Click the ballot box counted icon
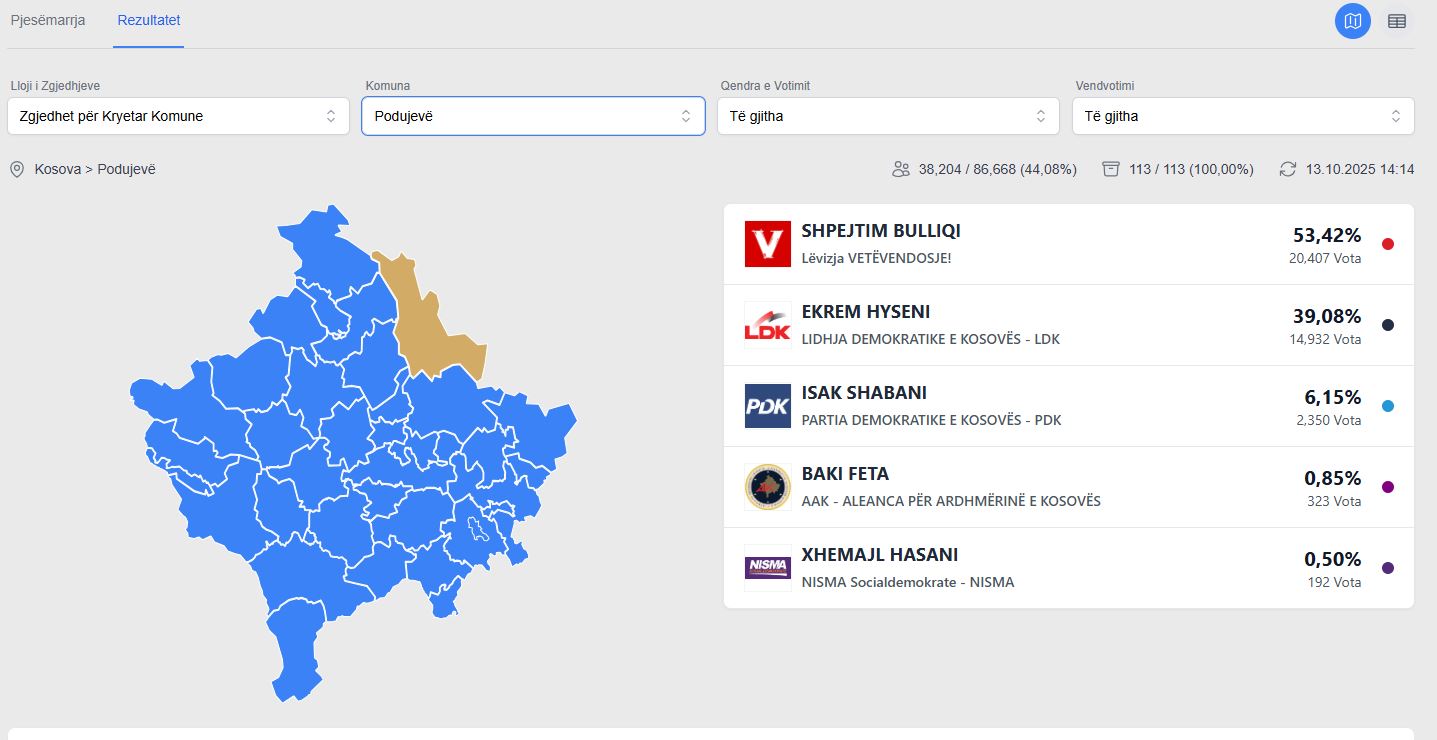1437x740 pixels. [x=1111, y=170]
